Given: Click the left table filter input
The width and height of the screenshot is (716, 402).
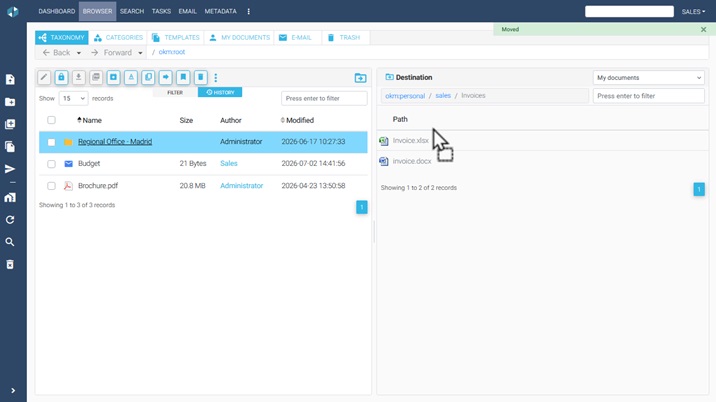Looking at the screenshot, I should coord(324,98).
